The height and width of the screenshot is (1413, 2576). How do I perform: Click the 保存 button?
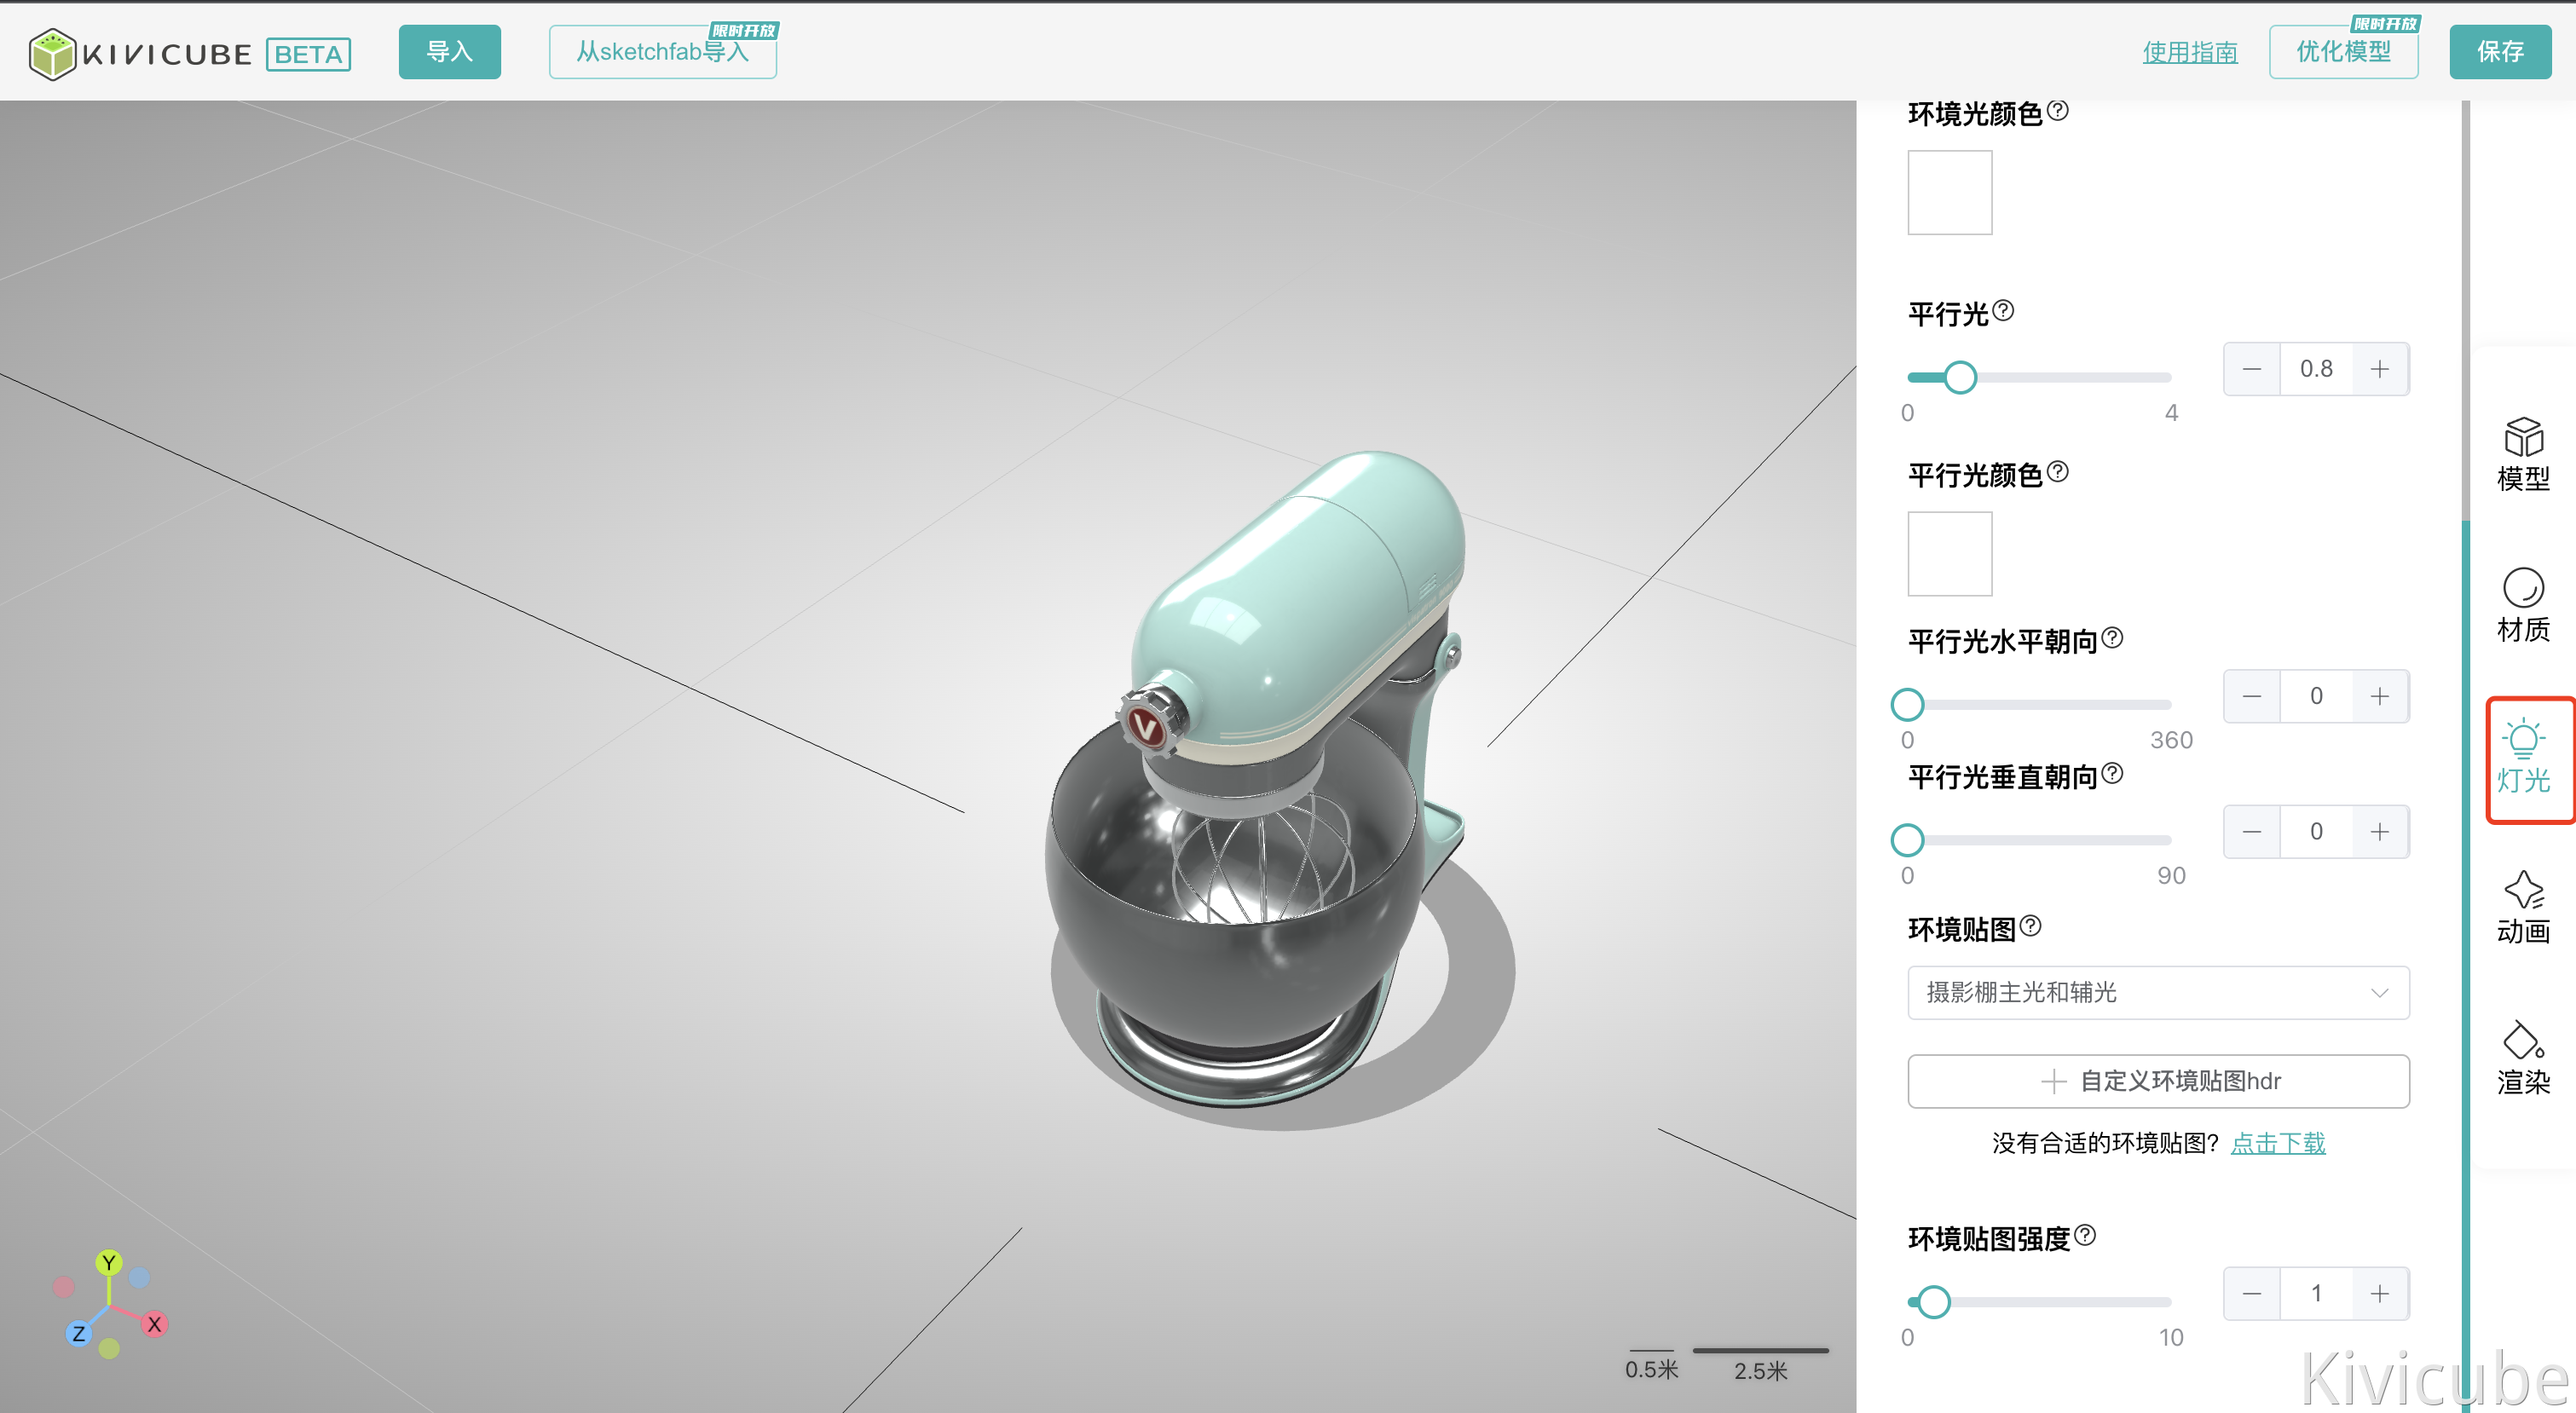pos(2499,52)
